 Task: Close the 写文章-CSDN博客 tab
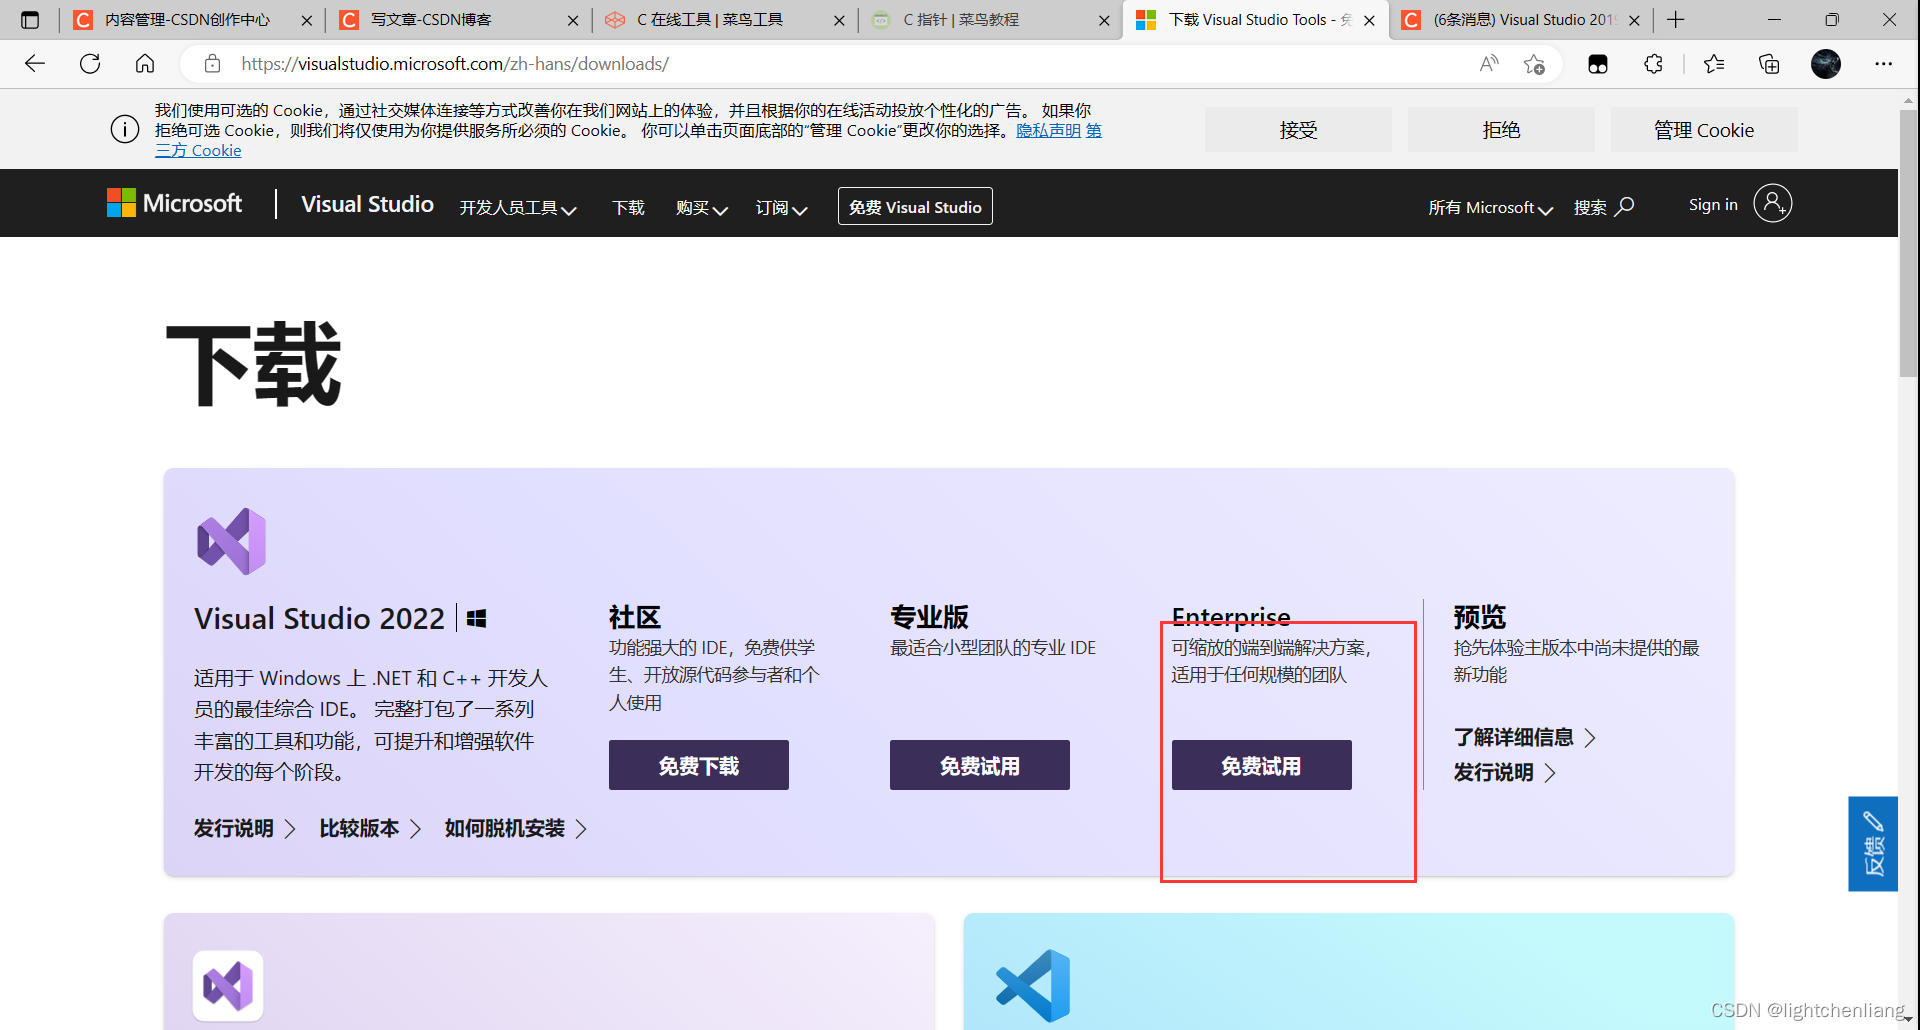click(573, 20)
